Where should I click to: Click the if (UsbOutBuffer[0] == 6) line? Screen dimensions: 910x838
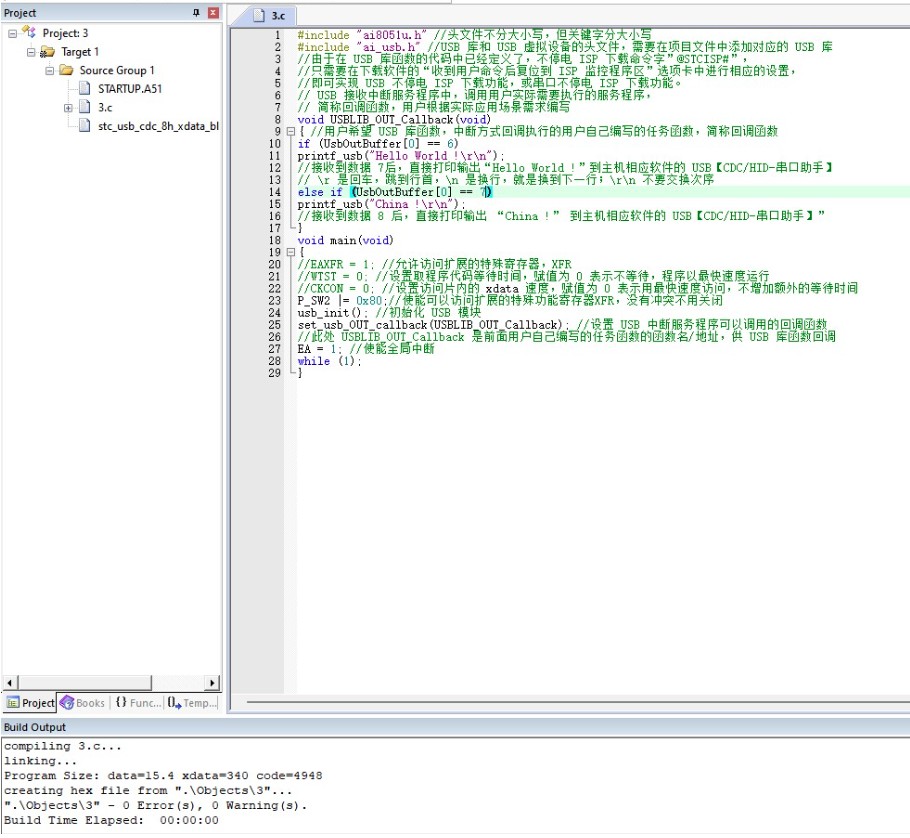pos(378,143)
